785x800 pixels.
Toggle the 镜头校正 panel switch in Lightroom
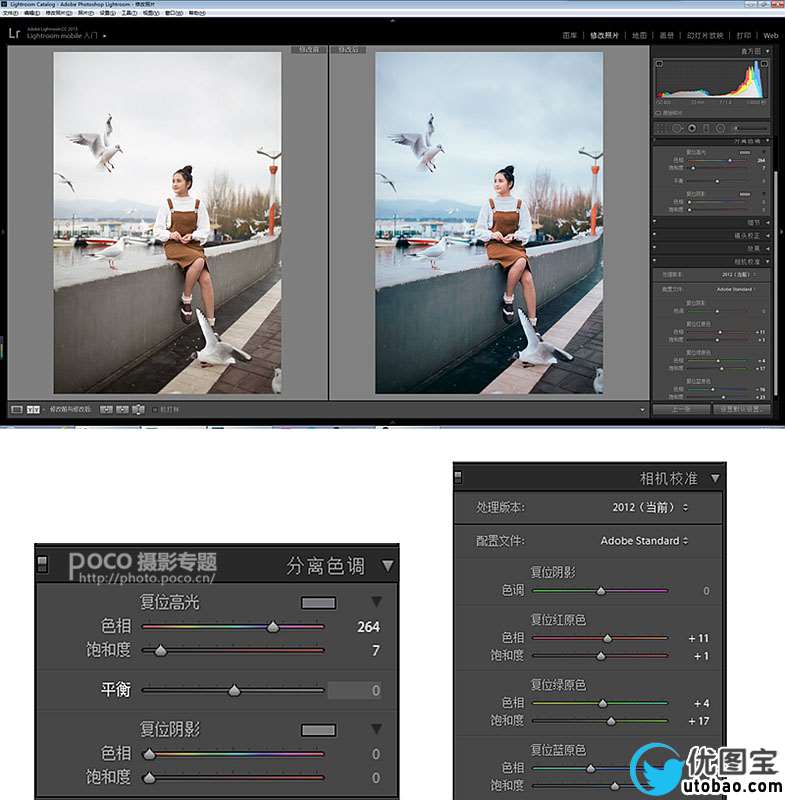click(655, 235)
